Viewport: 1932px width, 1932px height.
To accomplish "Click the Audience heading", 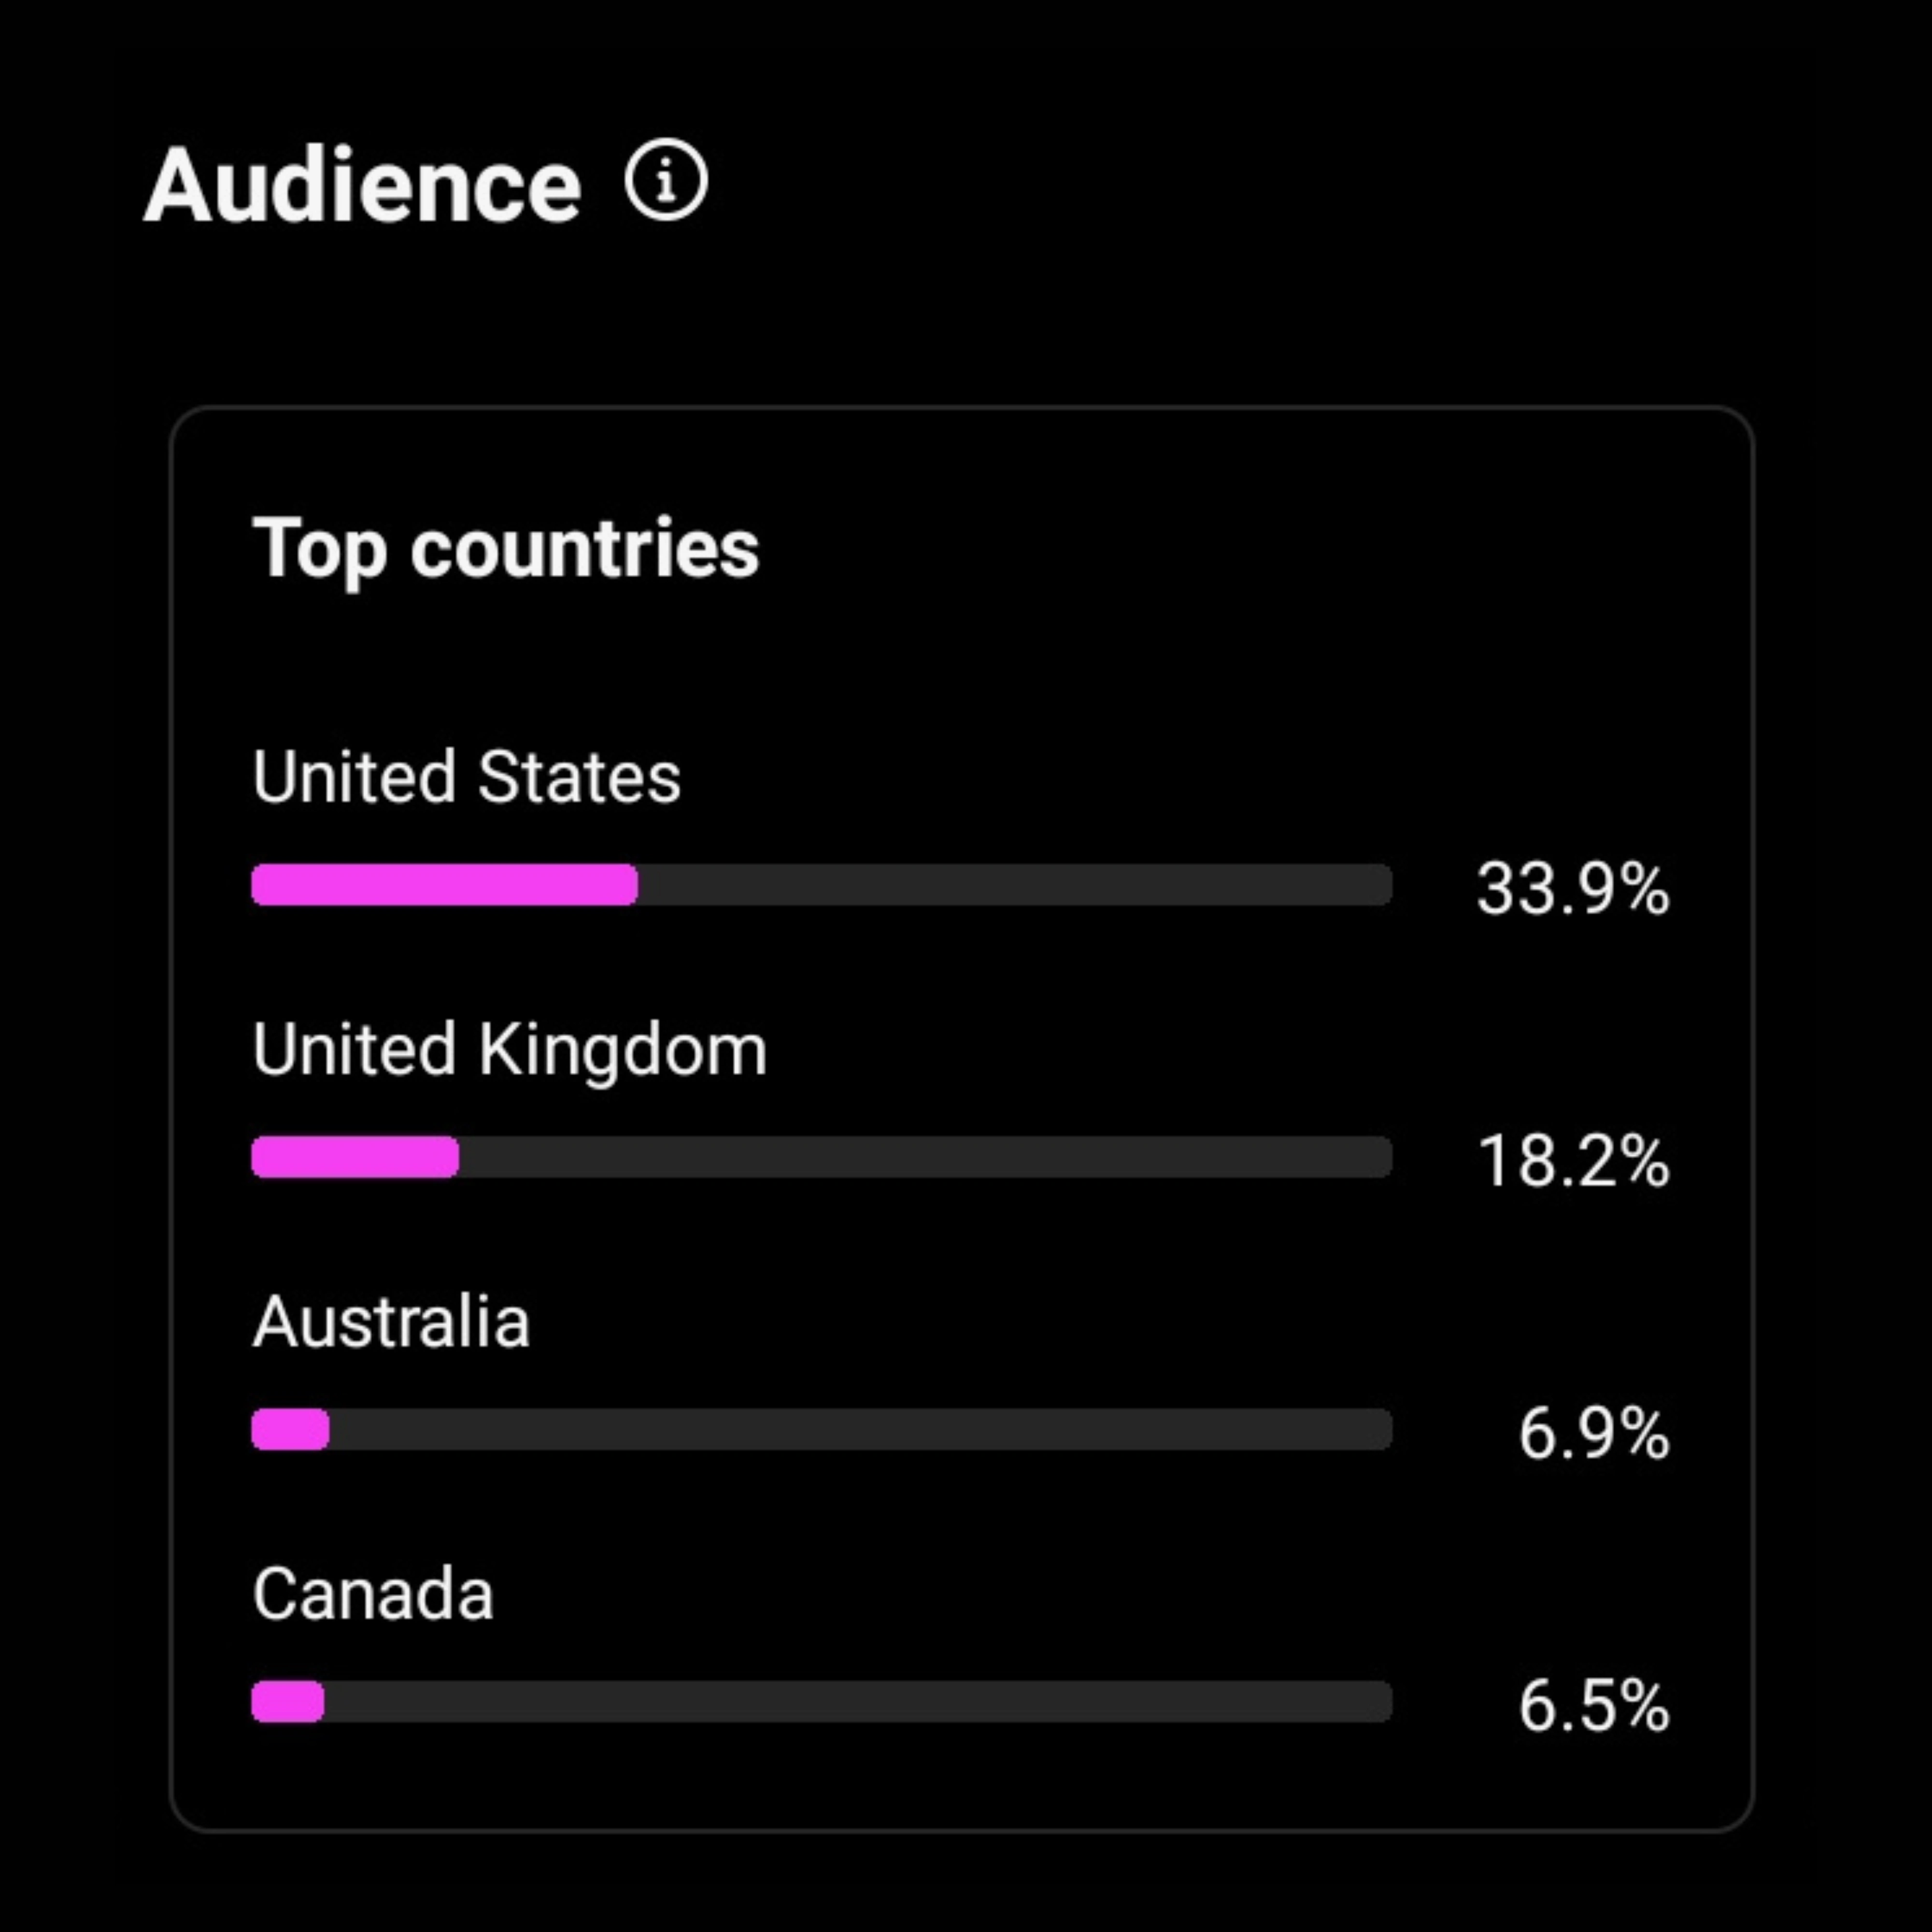I will 362,185.
